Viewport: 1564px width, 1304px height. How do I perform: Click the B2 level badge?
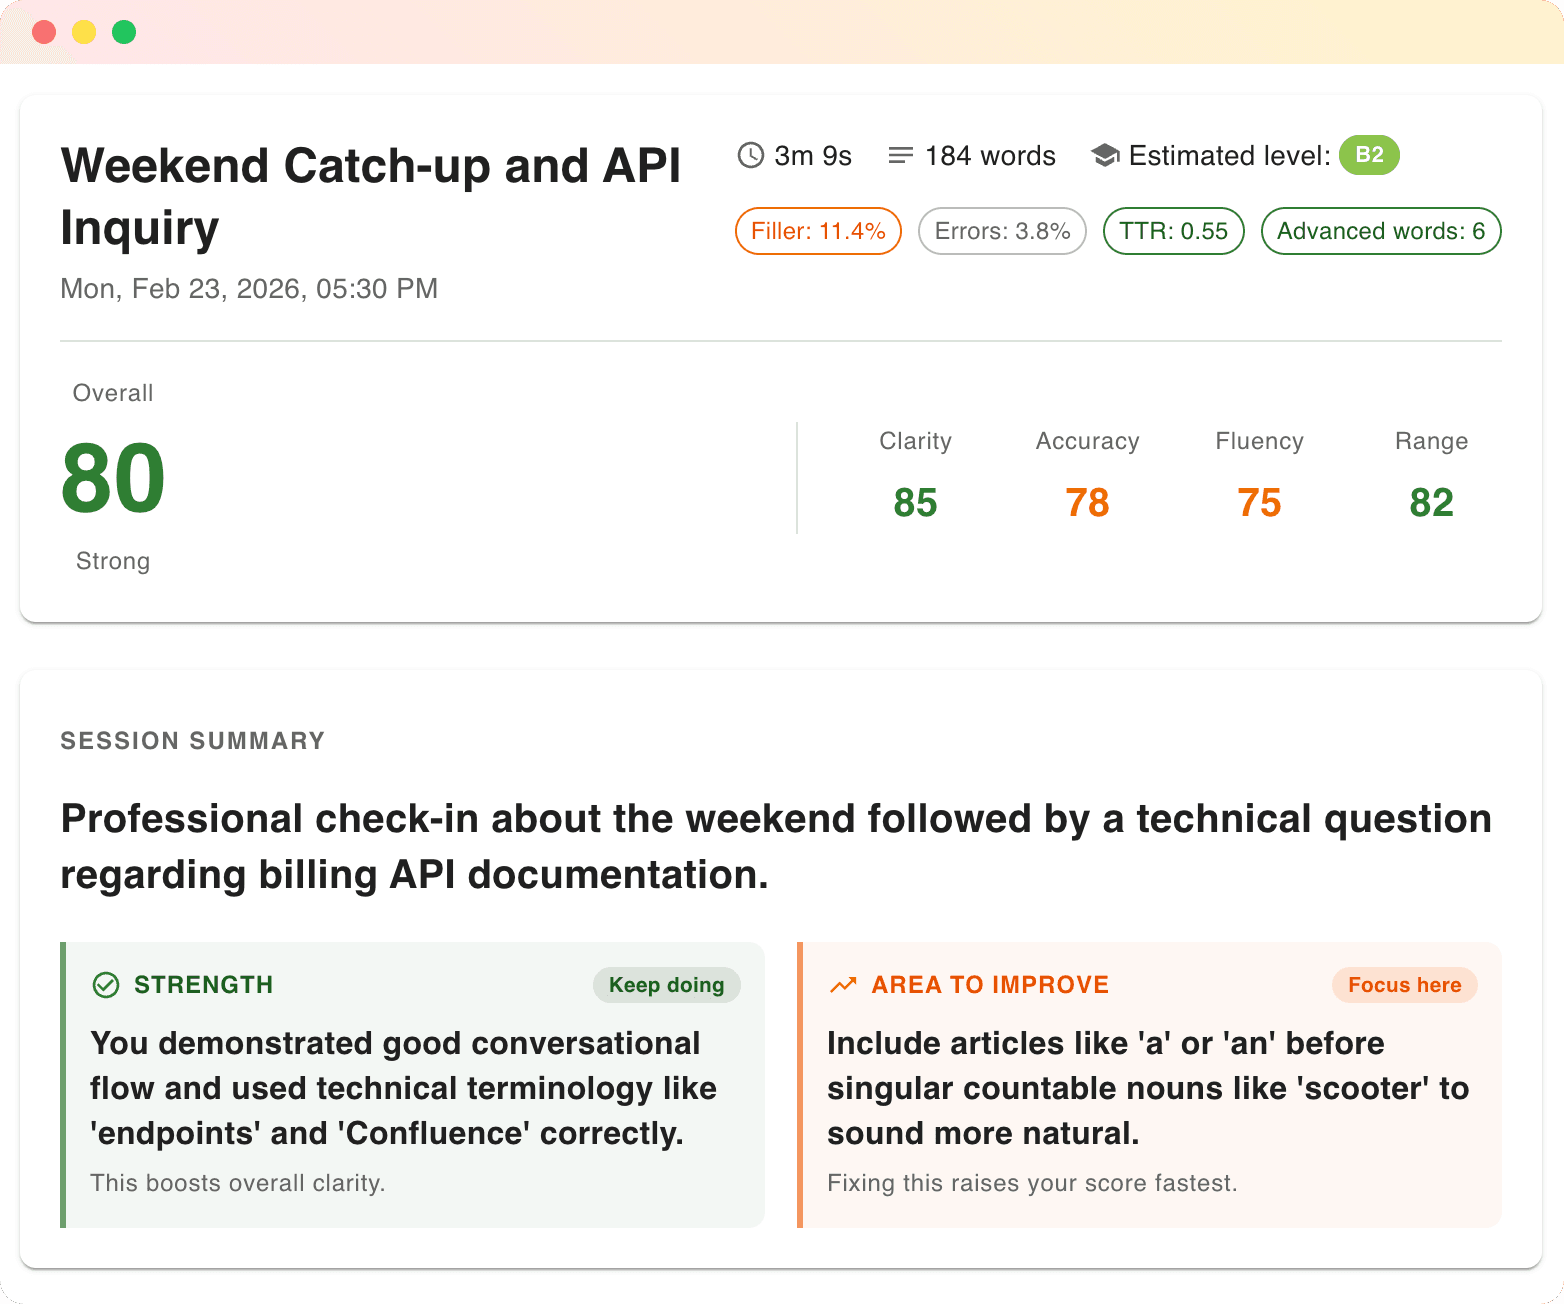coord(1369,155)
